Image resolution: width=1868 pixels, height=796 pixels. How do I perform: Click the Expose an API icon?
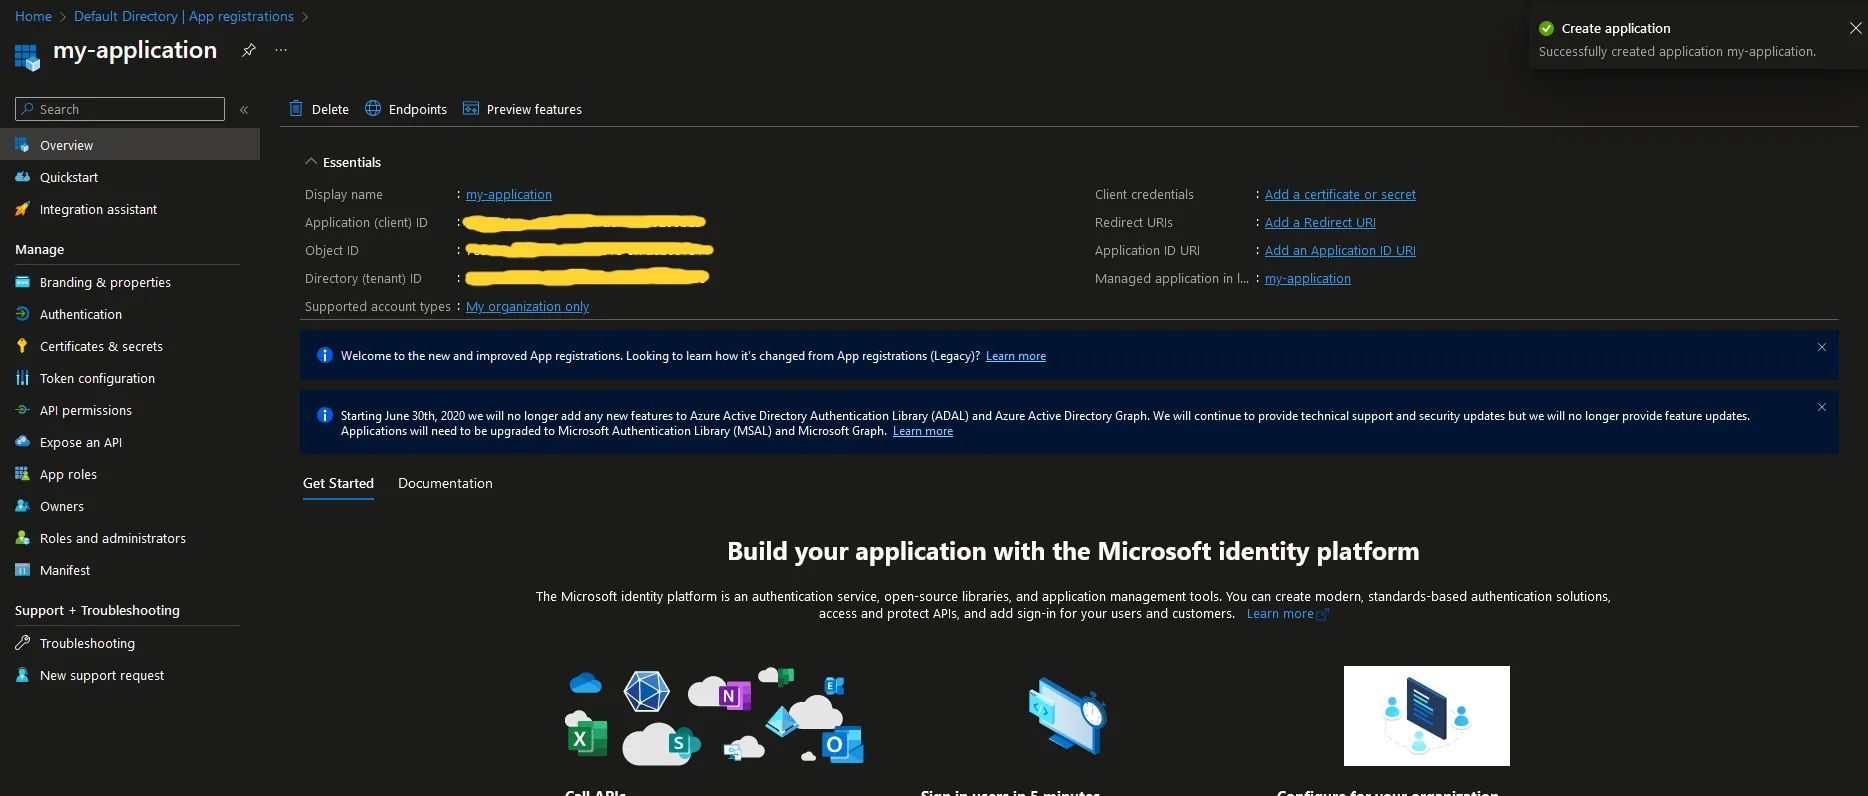[x=22, y=442]
